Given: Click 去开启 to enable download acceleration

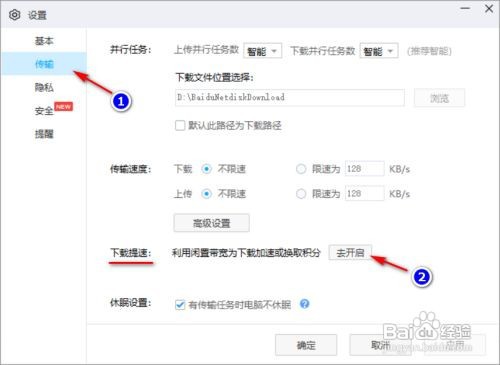Looking at the screenshot, I should [x=350, y=252].
